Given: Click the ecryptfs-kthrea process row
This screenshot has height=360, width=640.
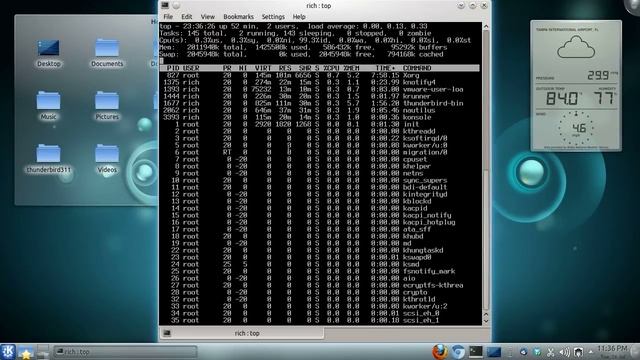Looking at the screenshot, I should (319, 285).
